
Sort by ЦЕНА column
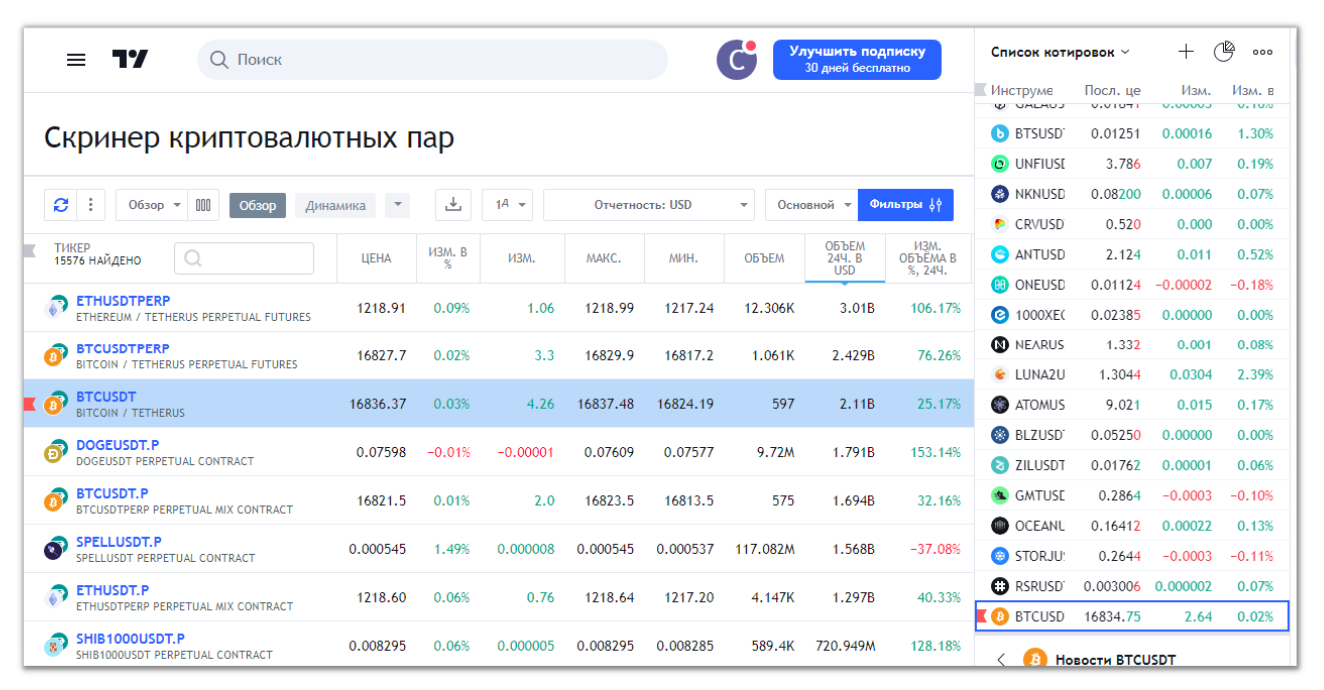coord(376,258)
